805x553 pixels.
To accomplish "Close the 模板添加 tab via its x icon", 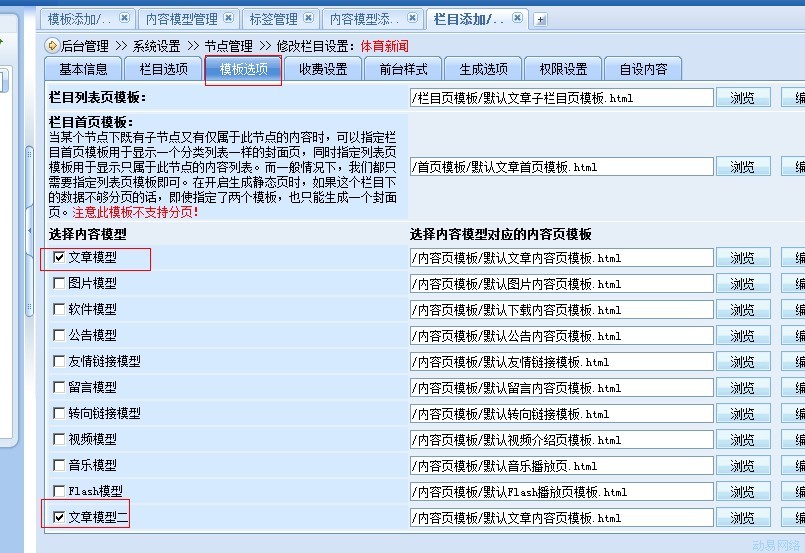I will point(124,18).
